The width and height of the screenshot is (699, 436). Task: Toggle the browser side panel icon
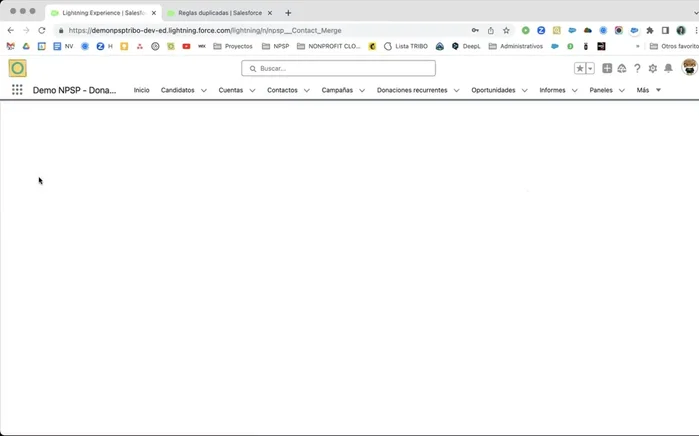pyautogui.click(x=665, y=30)
